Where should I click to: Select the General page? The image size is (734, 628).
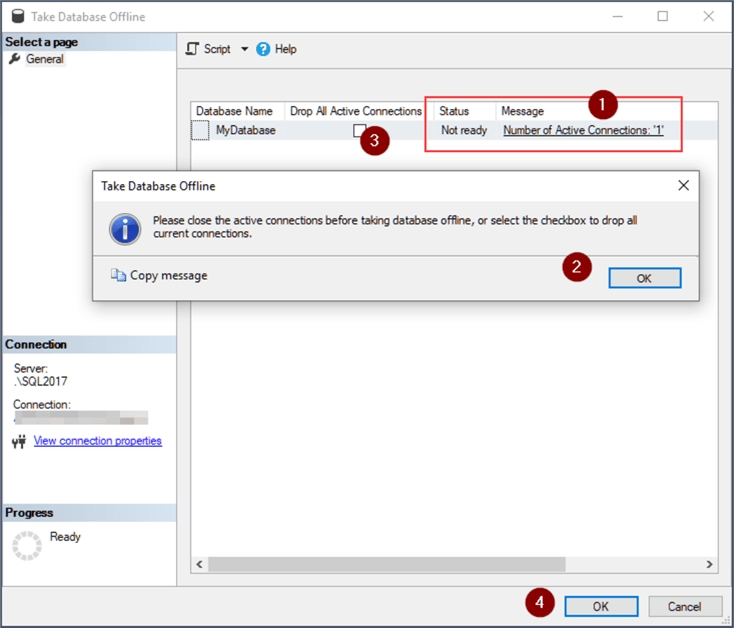(44, 59)
